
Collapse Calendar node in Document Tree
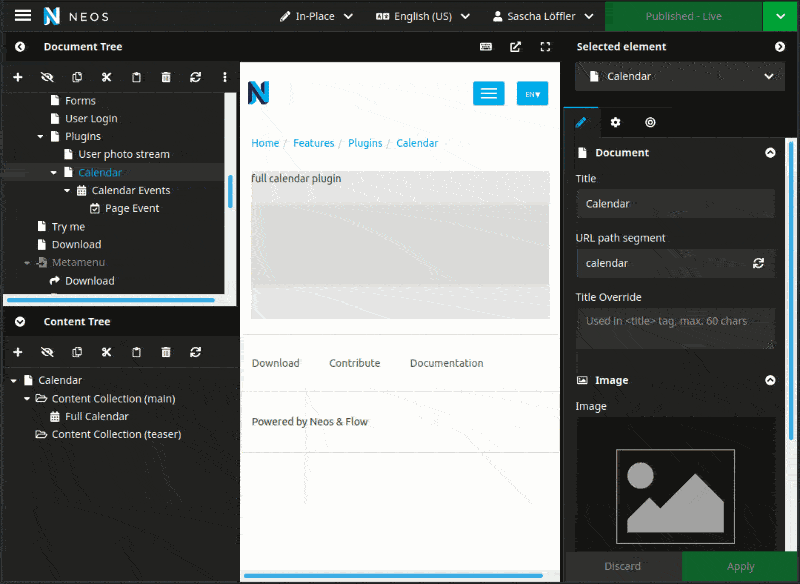tap(54, 172)
